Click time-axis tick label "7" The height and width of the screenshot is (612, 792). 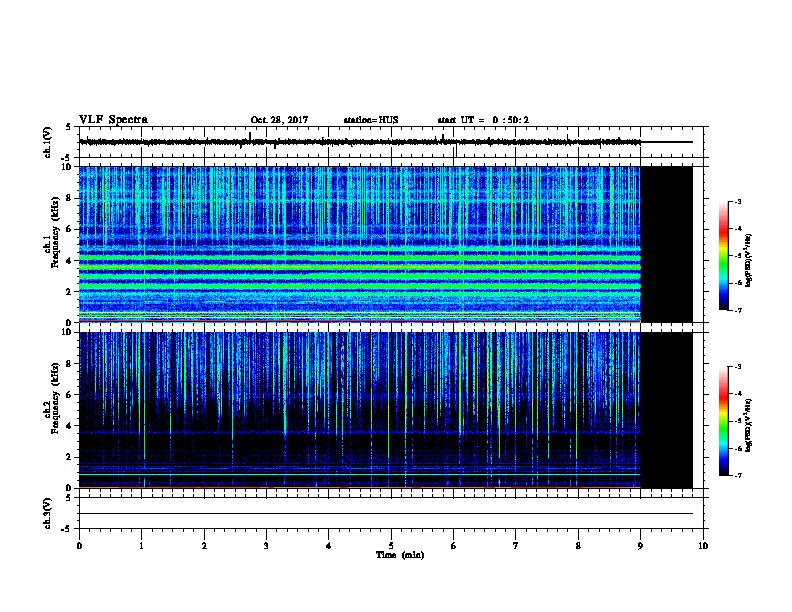click(516, 545)
